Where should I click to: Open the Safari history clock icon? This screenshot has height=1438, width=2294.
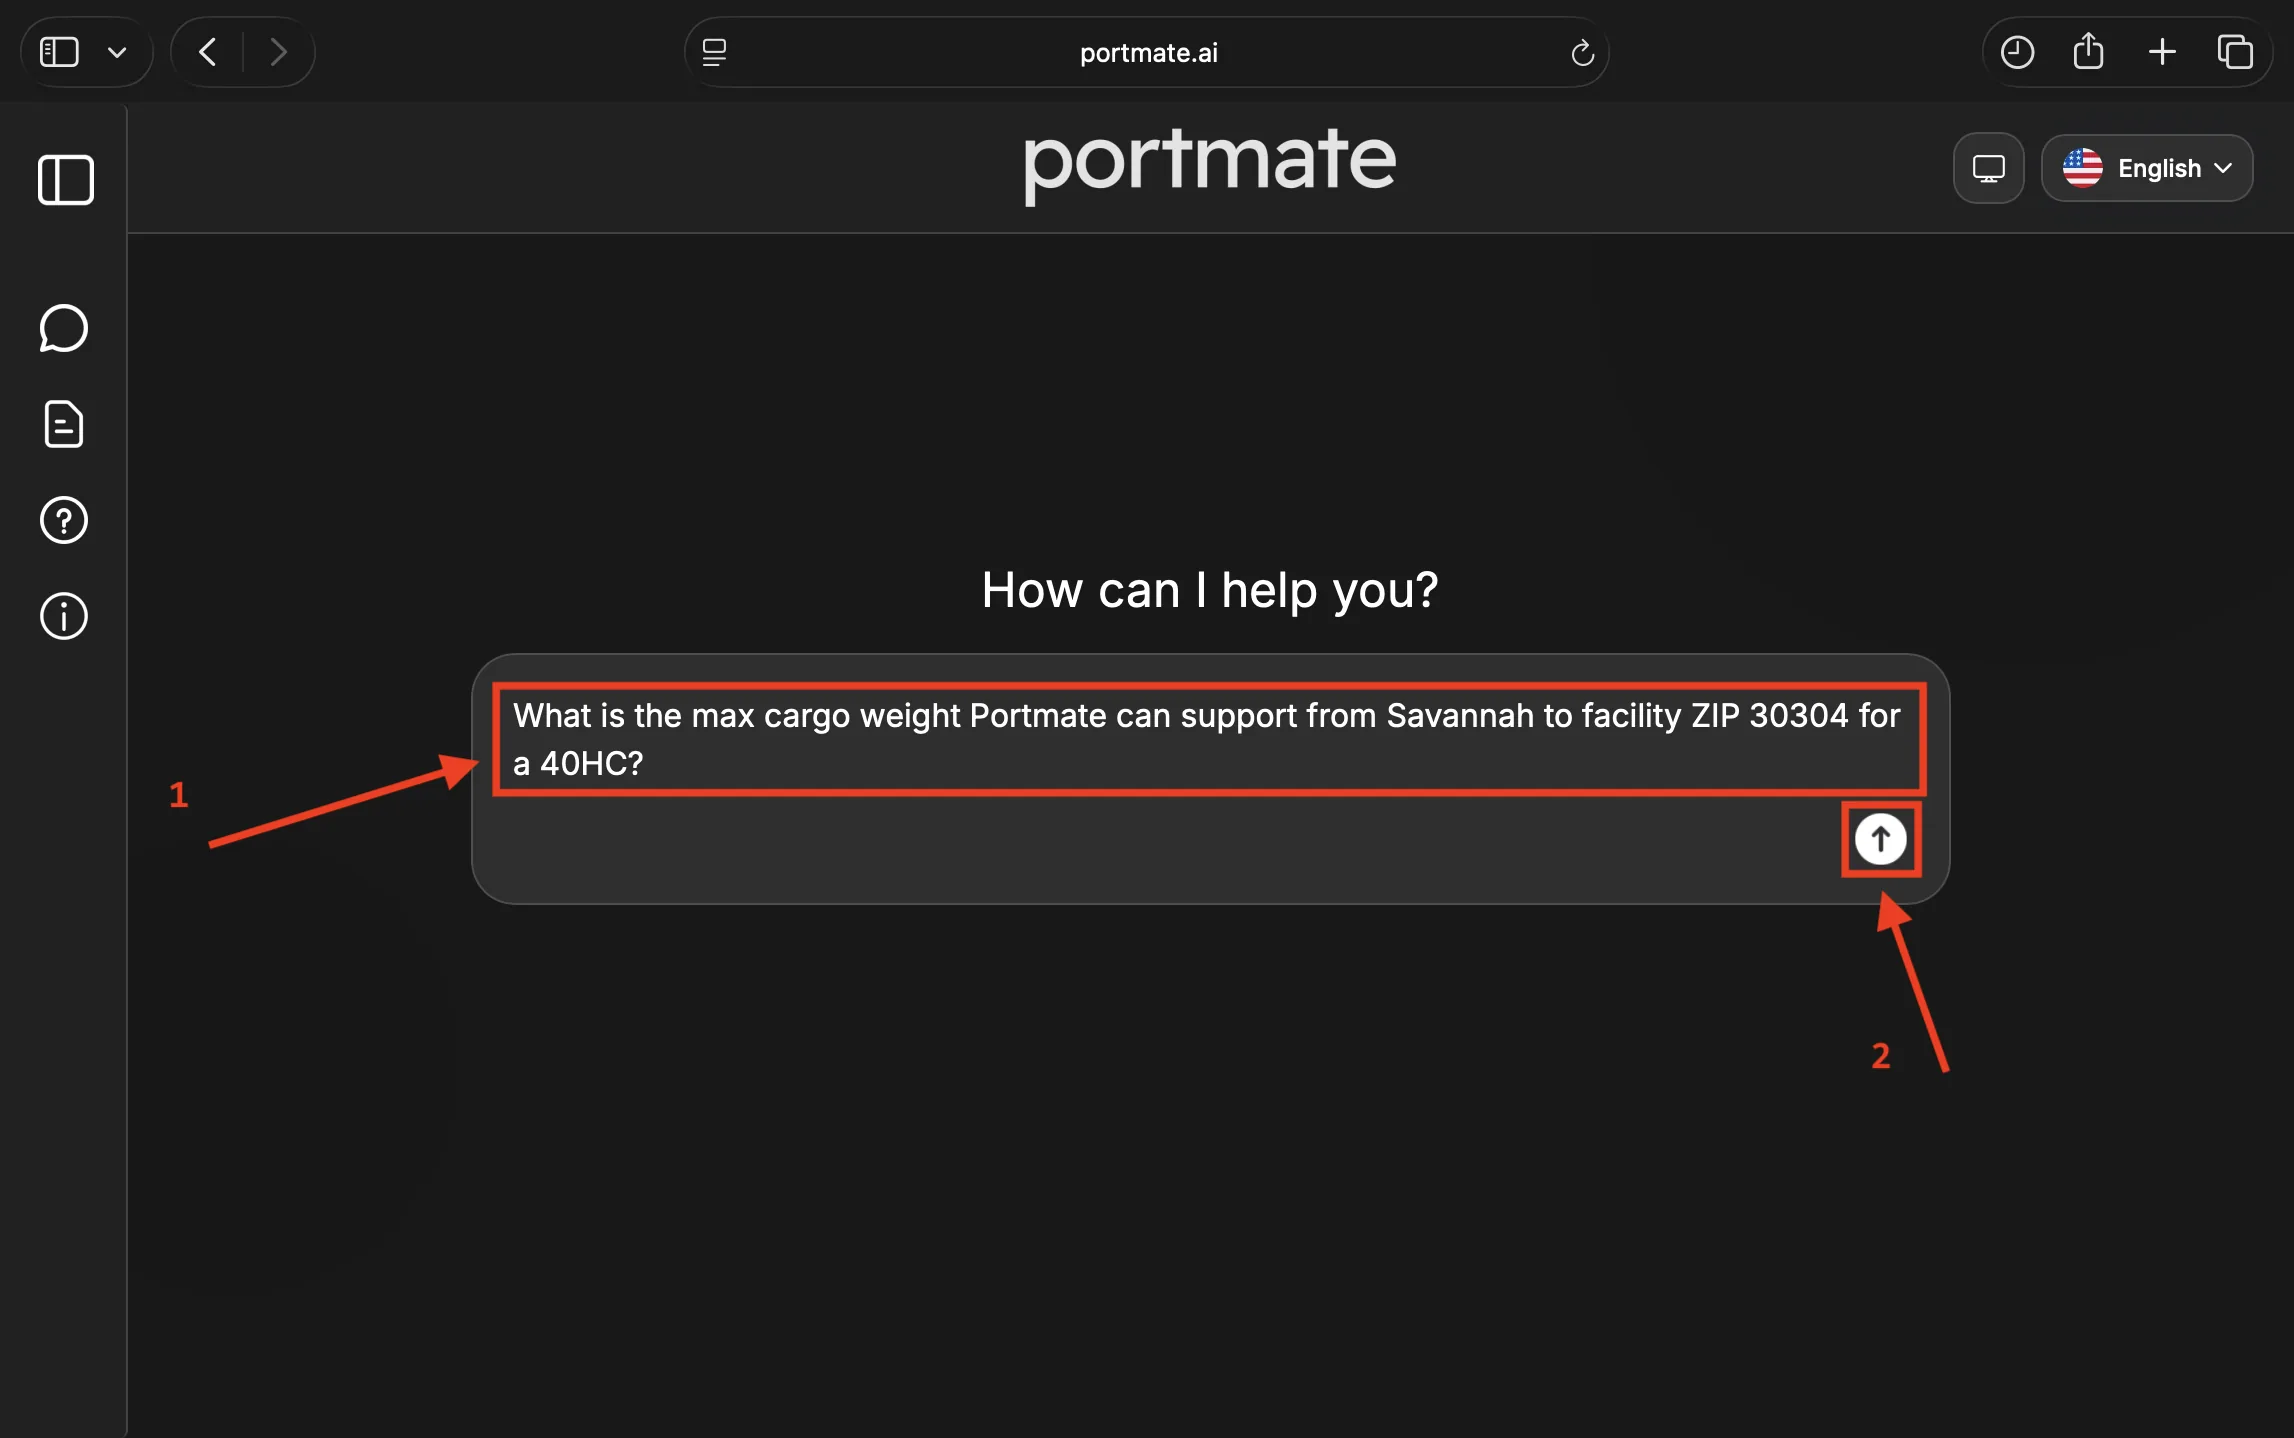[2017, 52]
